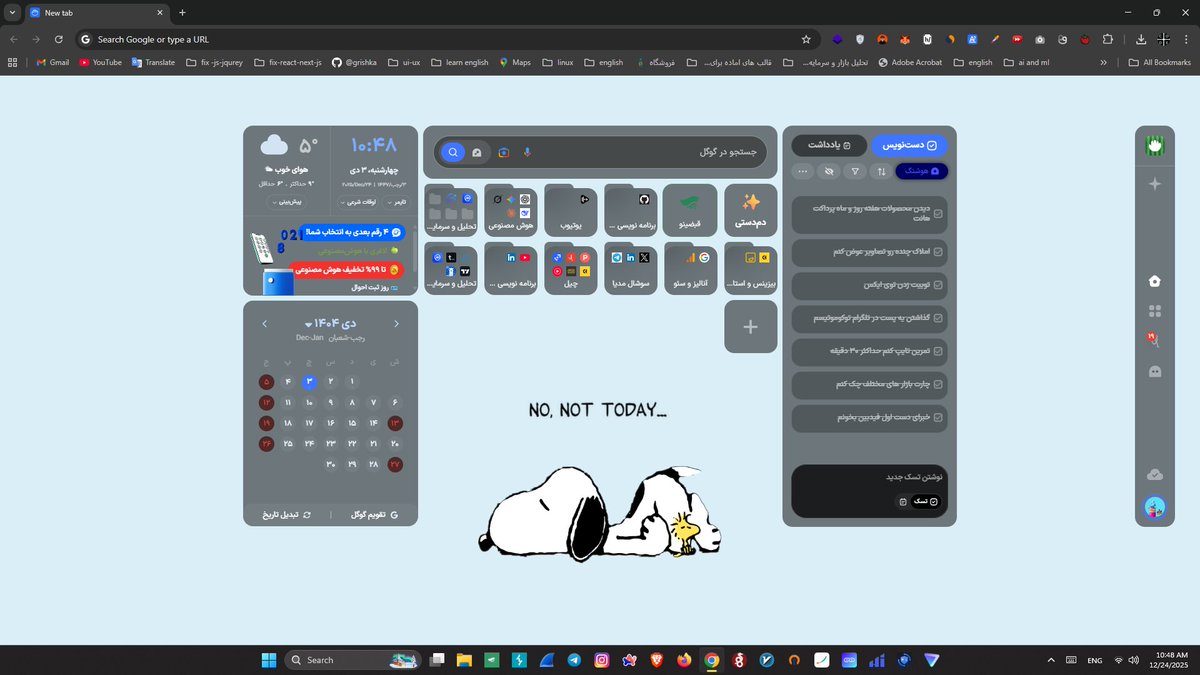Open Google Lens image search icon
Viewport: 1200px width, 675px height.
click(x=504, y=152)
